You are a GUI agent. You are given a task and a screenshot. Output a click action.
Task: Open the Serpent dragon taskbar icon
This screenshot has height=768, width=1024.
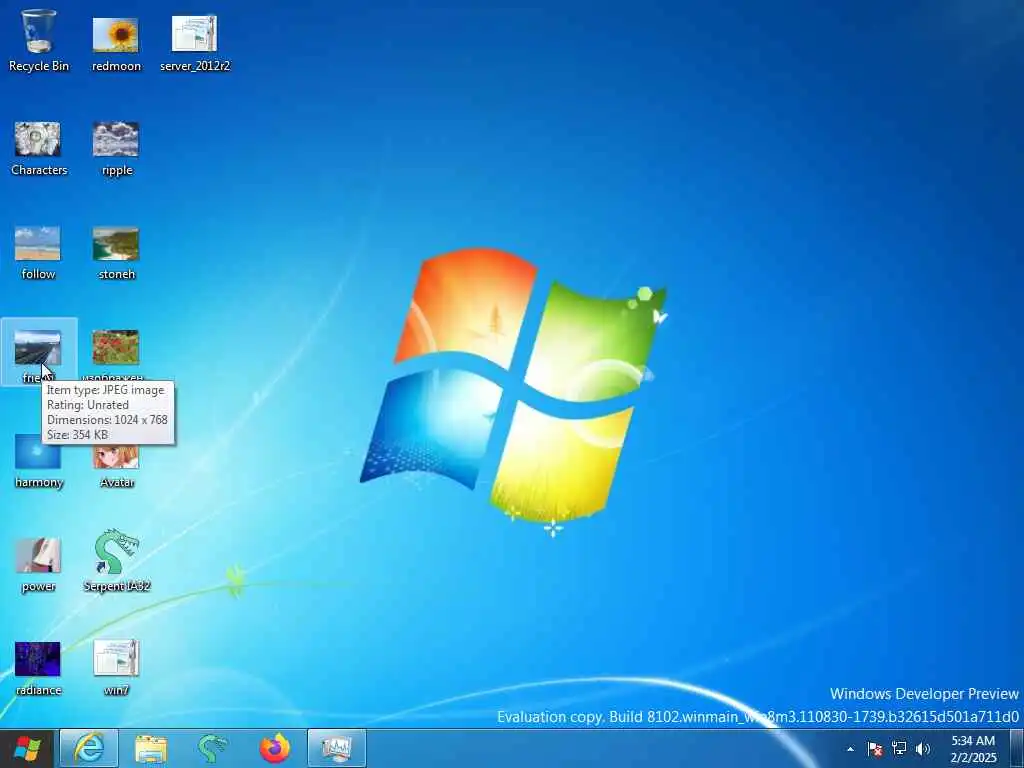212,748
